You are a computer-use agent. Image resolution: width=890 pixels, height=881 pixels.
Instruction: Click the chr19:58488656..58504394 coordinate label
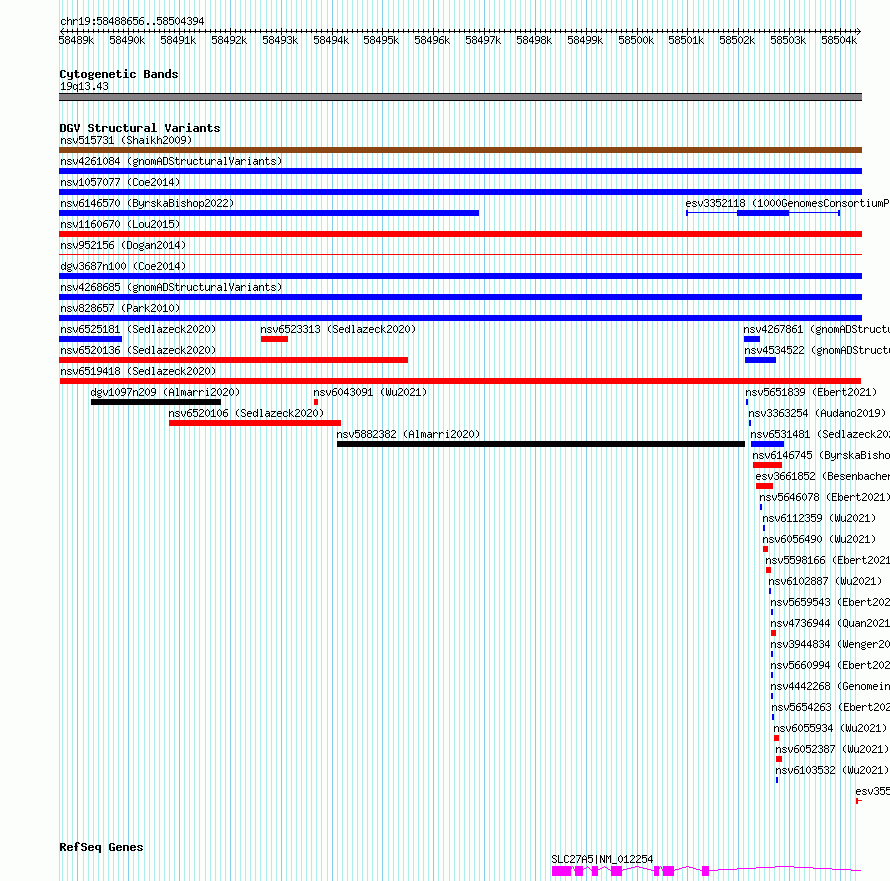click(x=132, y=21)
